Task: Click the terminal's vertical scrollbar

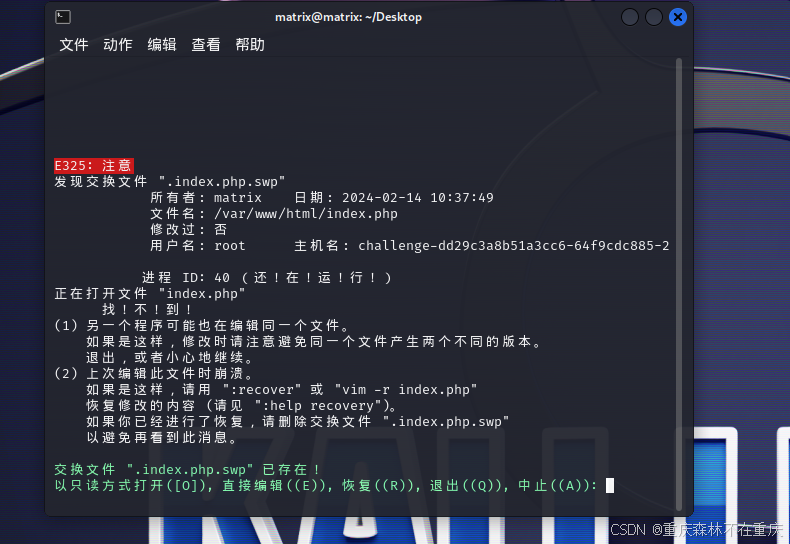Action: pyautogui.click(x=679, y=285)
